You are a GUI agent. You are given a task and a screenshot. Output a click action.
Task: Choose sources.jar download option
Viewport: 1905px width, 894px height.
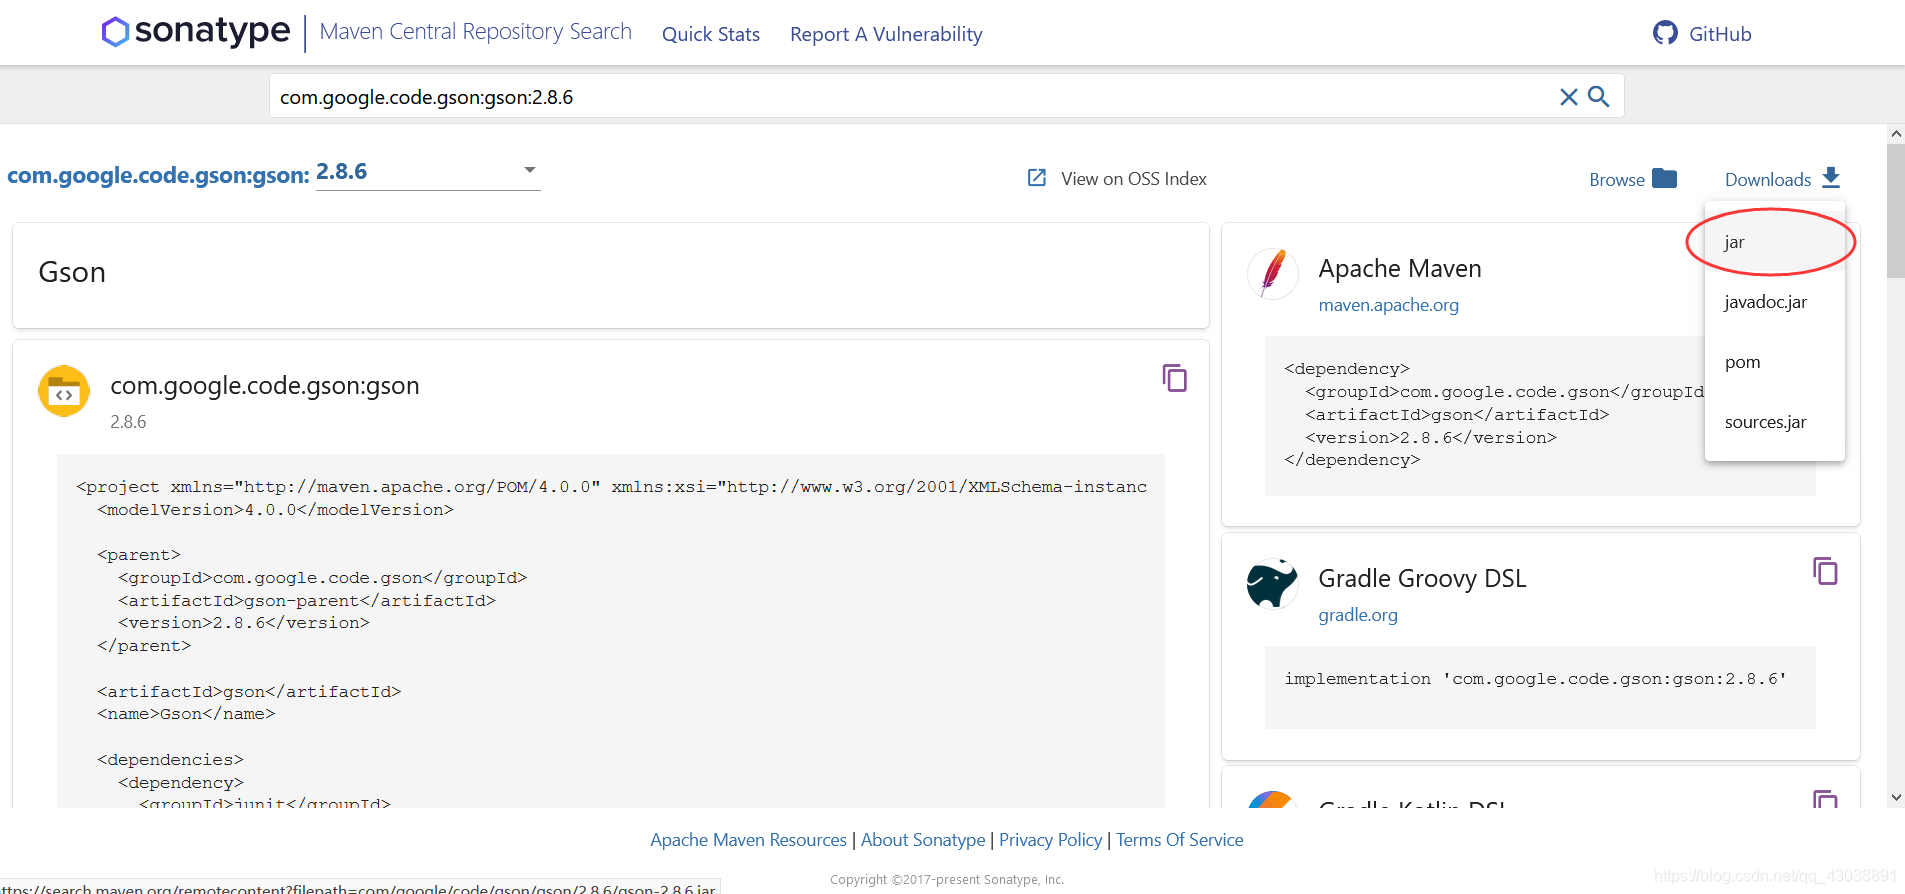click(1765, 422)
